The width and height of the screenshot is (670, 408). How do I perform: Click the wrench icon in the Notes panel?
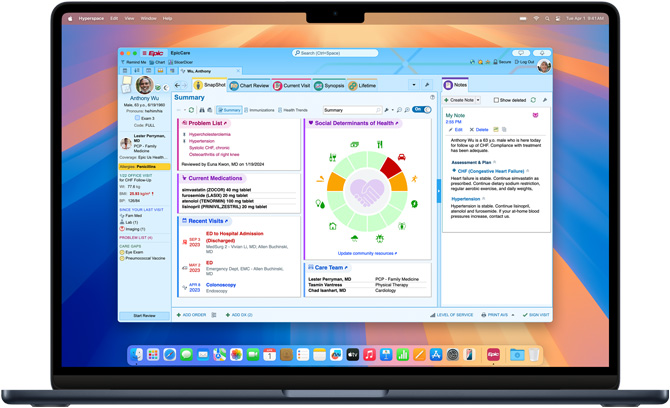(x=544, y=100)
